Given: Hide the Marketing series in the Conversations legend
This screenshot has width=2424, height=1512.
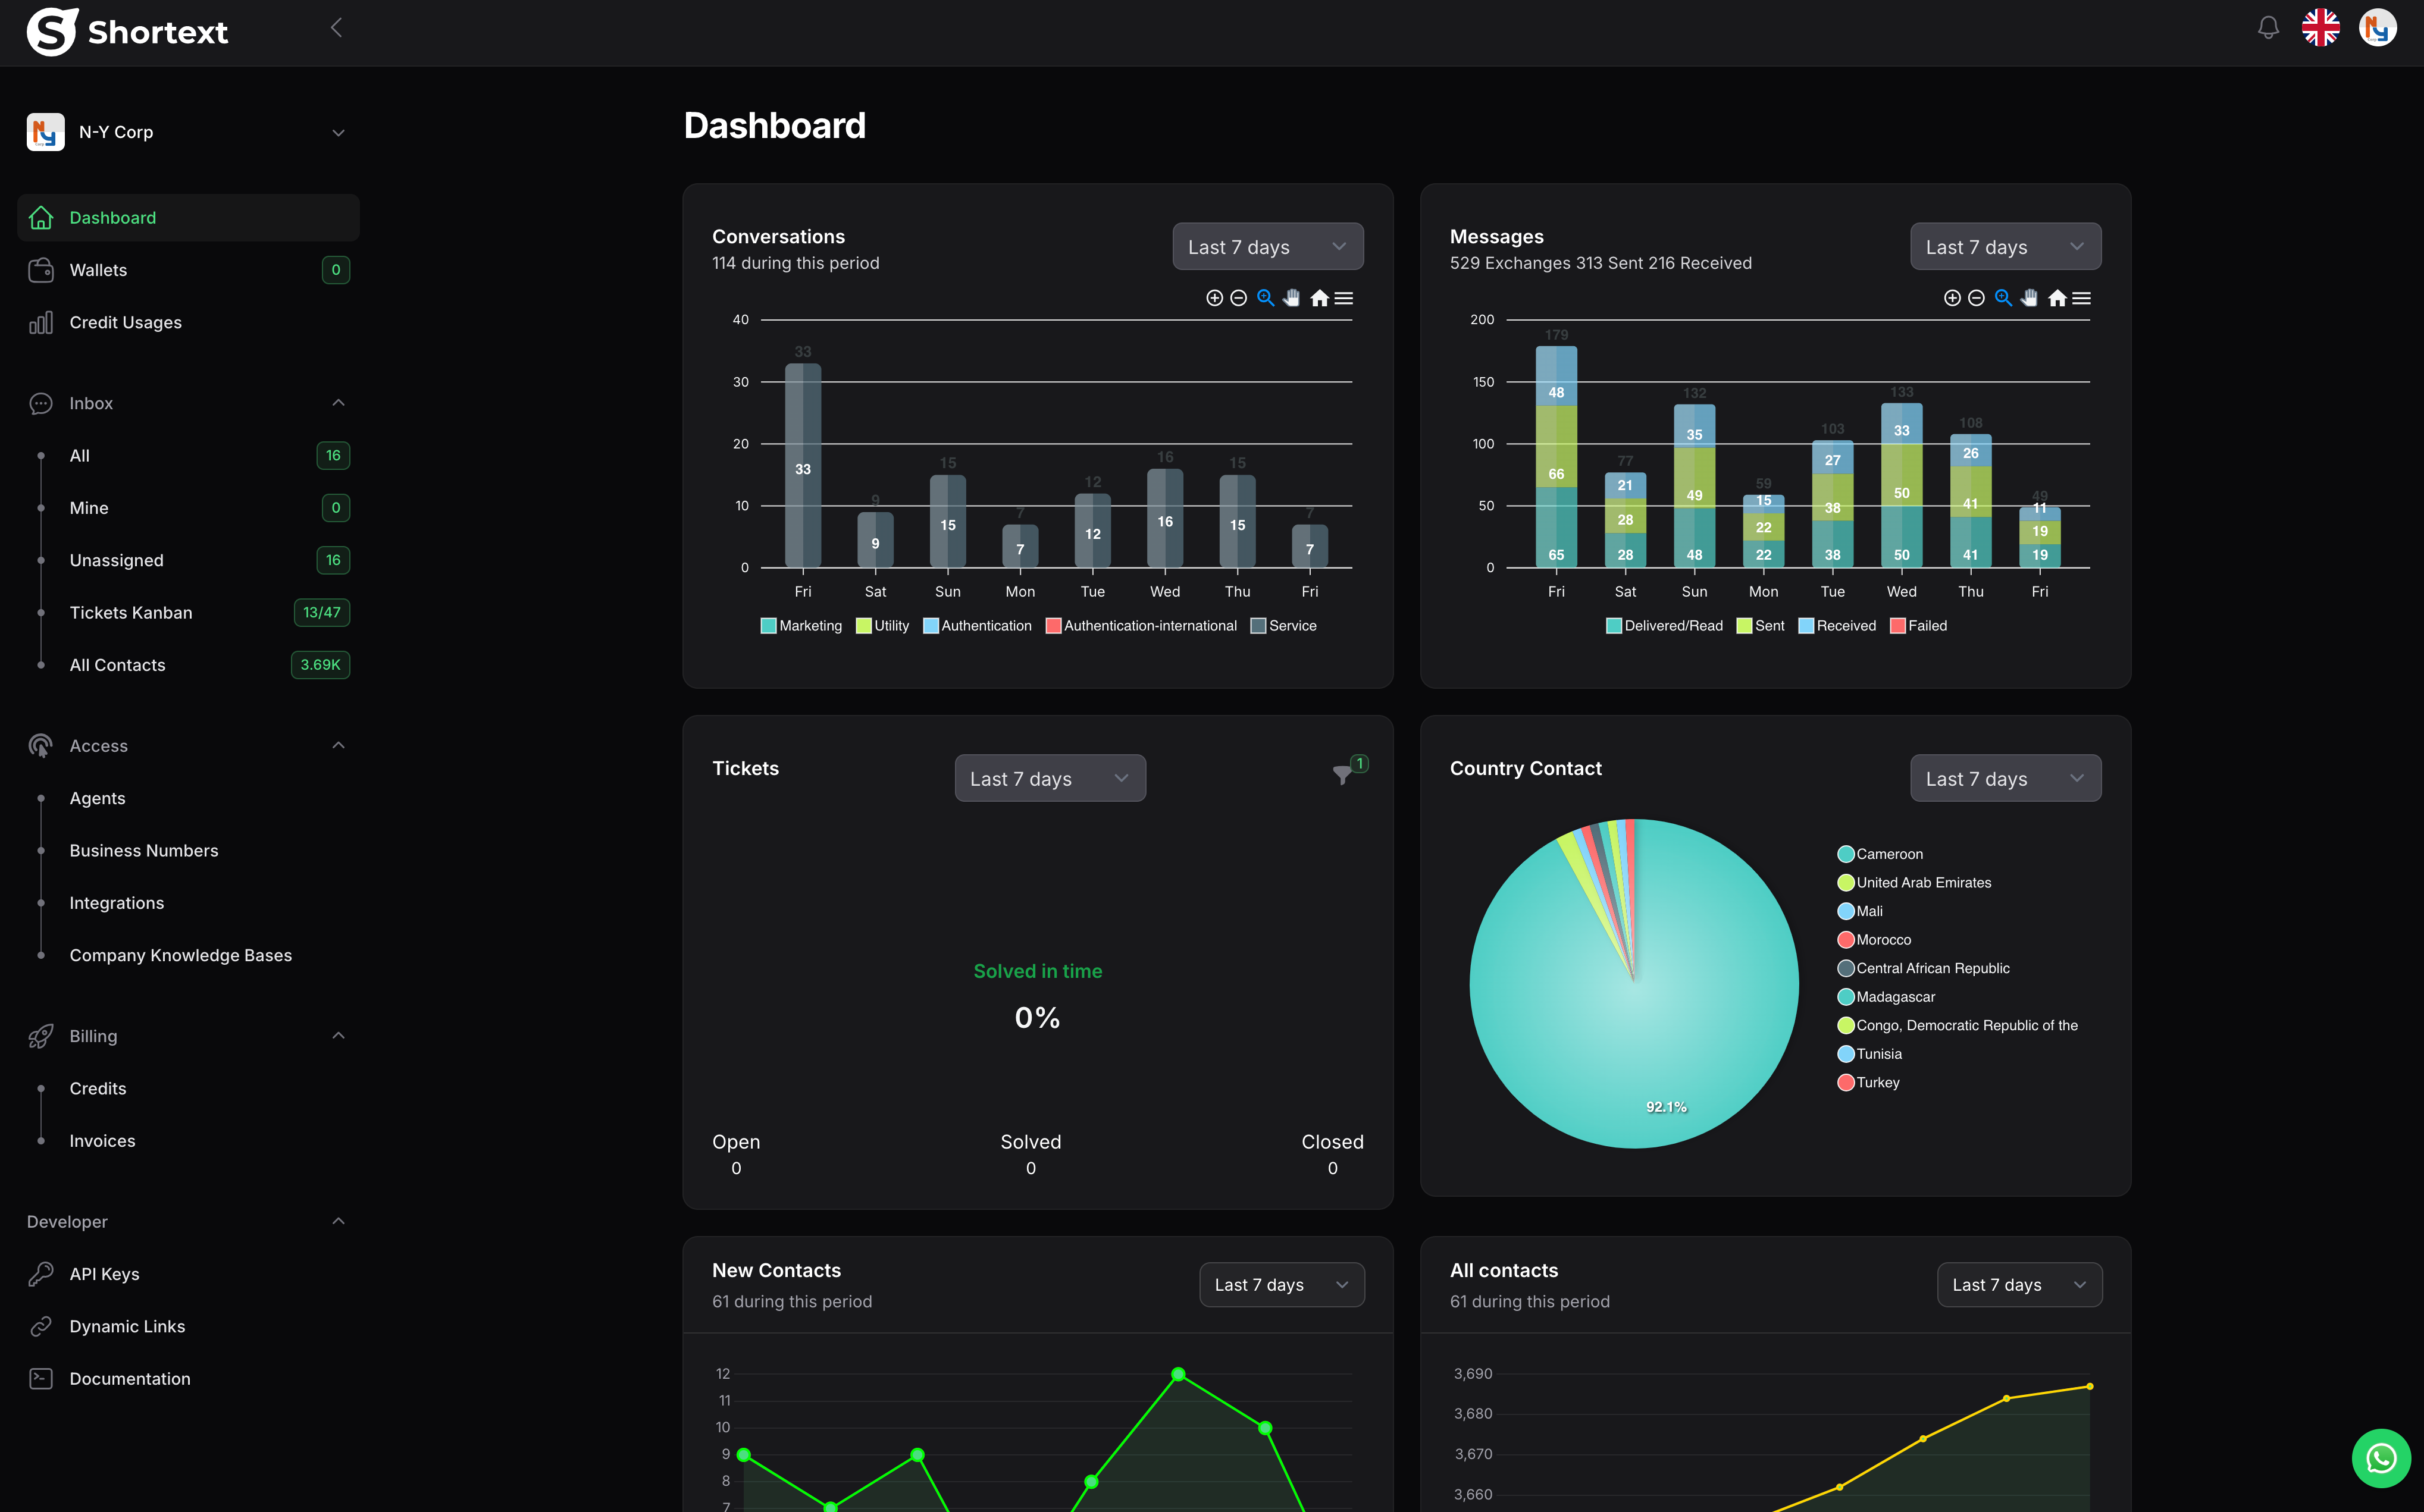Looking at the screenshot, I should (800, 625).
